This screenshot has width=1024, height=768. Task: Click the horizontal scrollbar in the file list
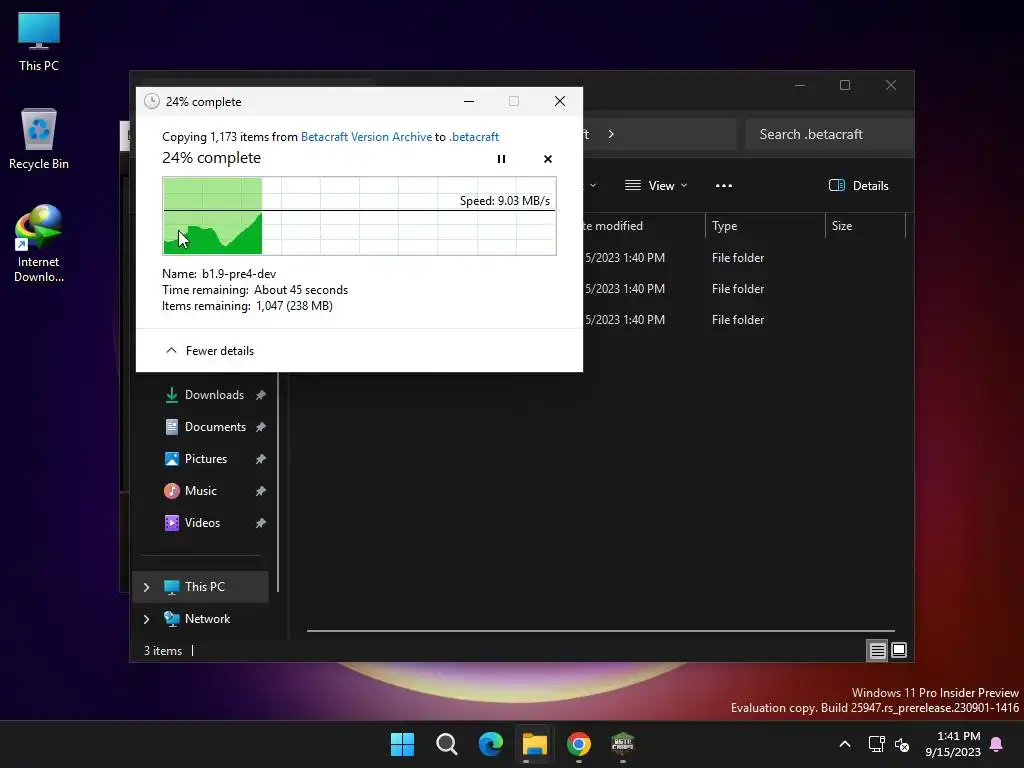(x=600, y=631)
